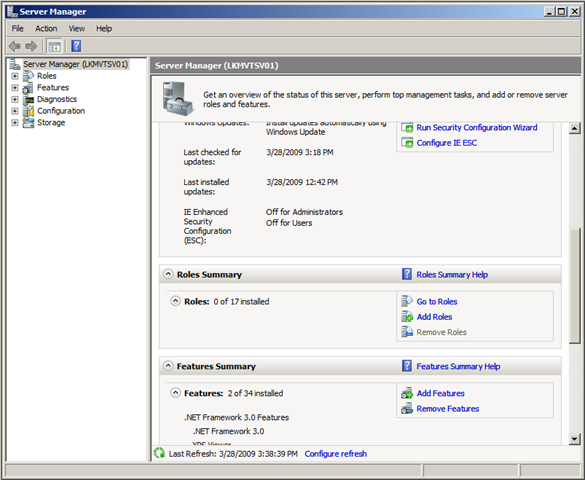
Task: Open the blue Help question mark toolbar icon
Action: 76,46
